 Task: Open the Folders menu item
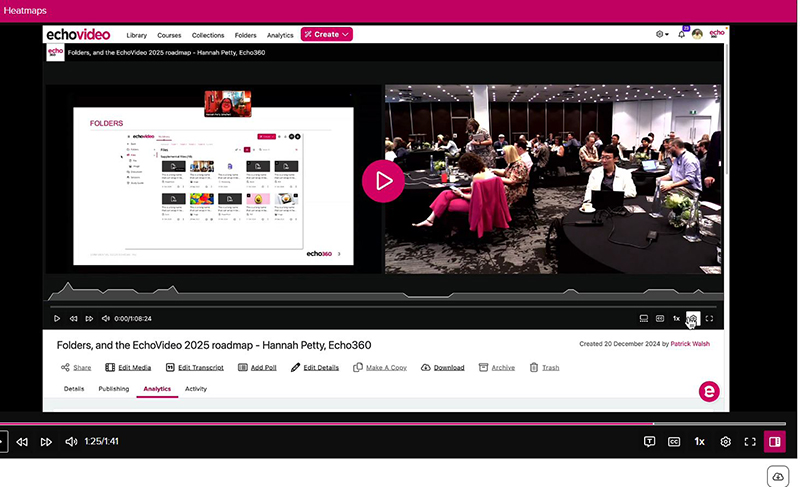(245, 35)
